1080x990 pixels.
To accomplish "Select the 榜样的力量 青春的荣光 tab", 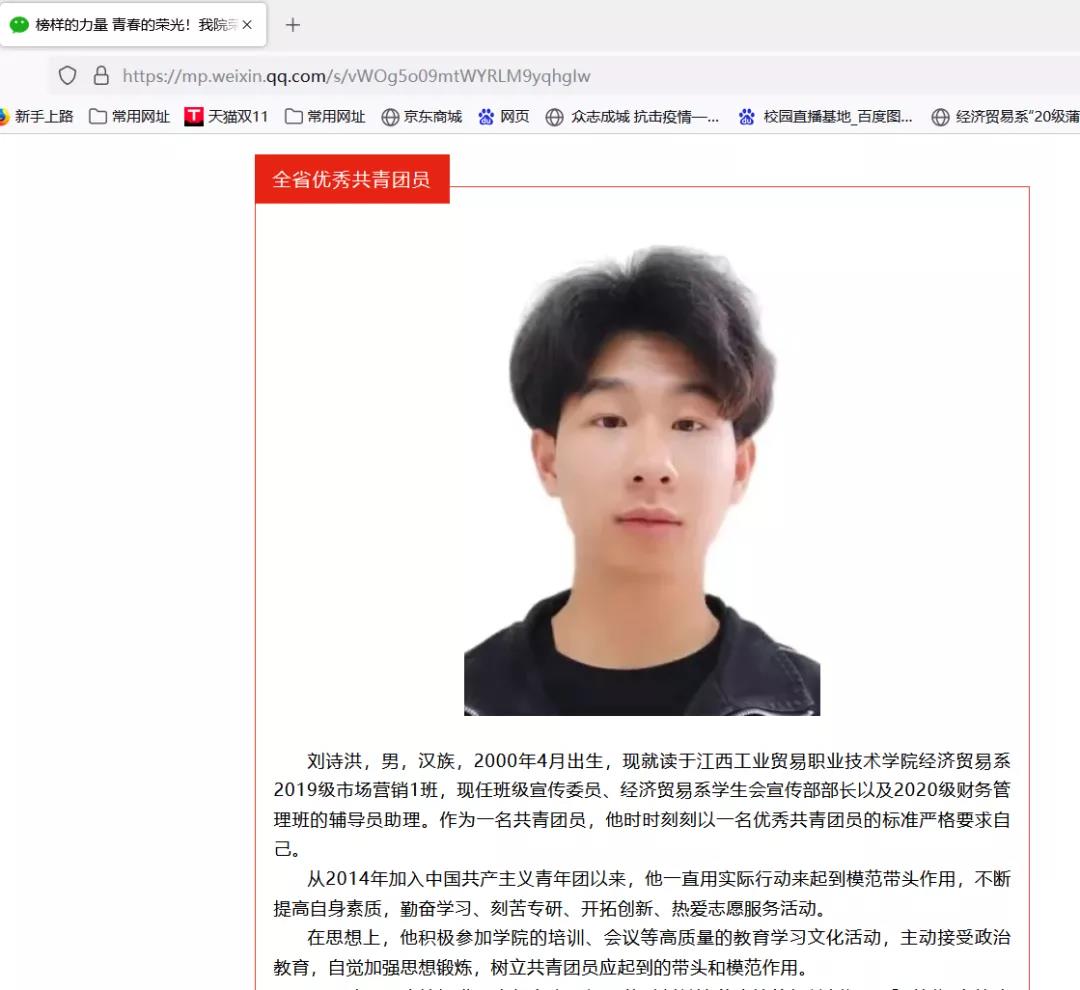I will [x=133, y=25].
